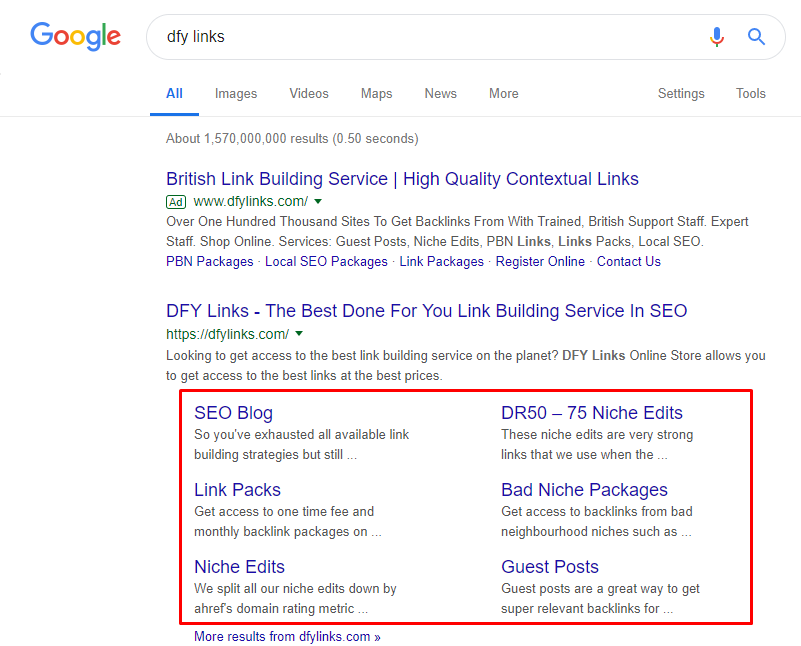The image size is (801, 646).
Task: Click the voice search microphone icon
Action: (717, 37)
